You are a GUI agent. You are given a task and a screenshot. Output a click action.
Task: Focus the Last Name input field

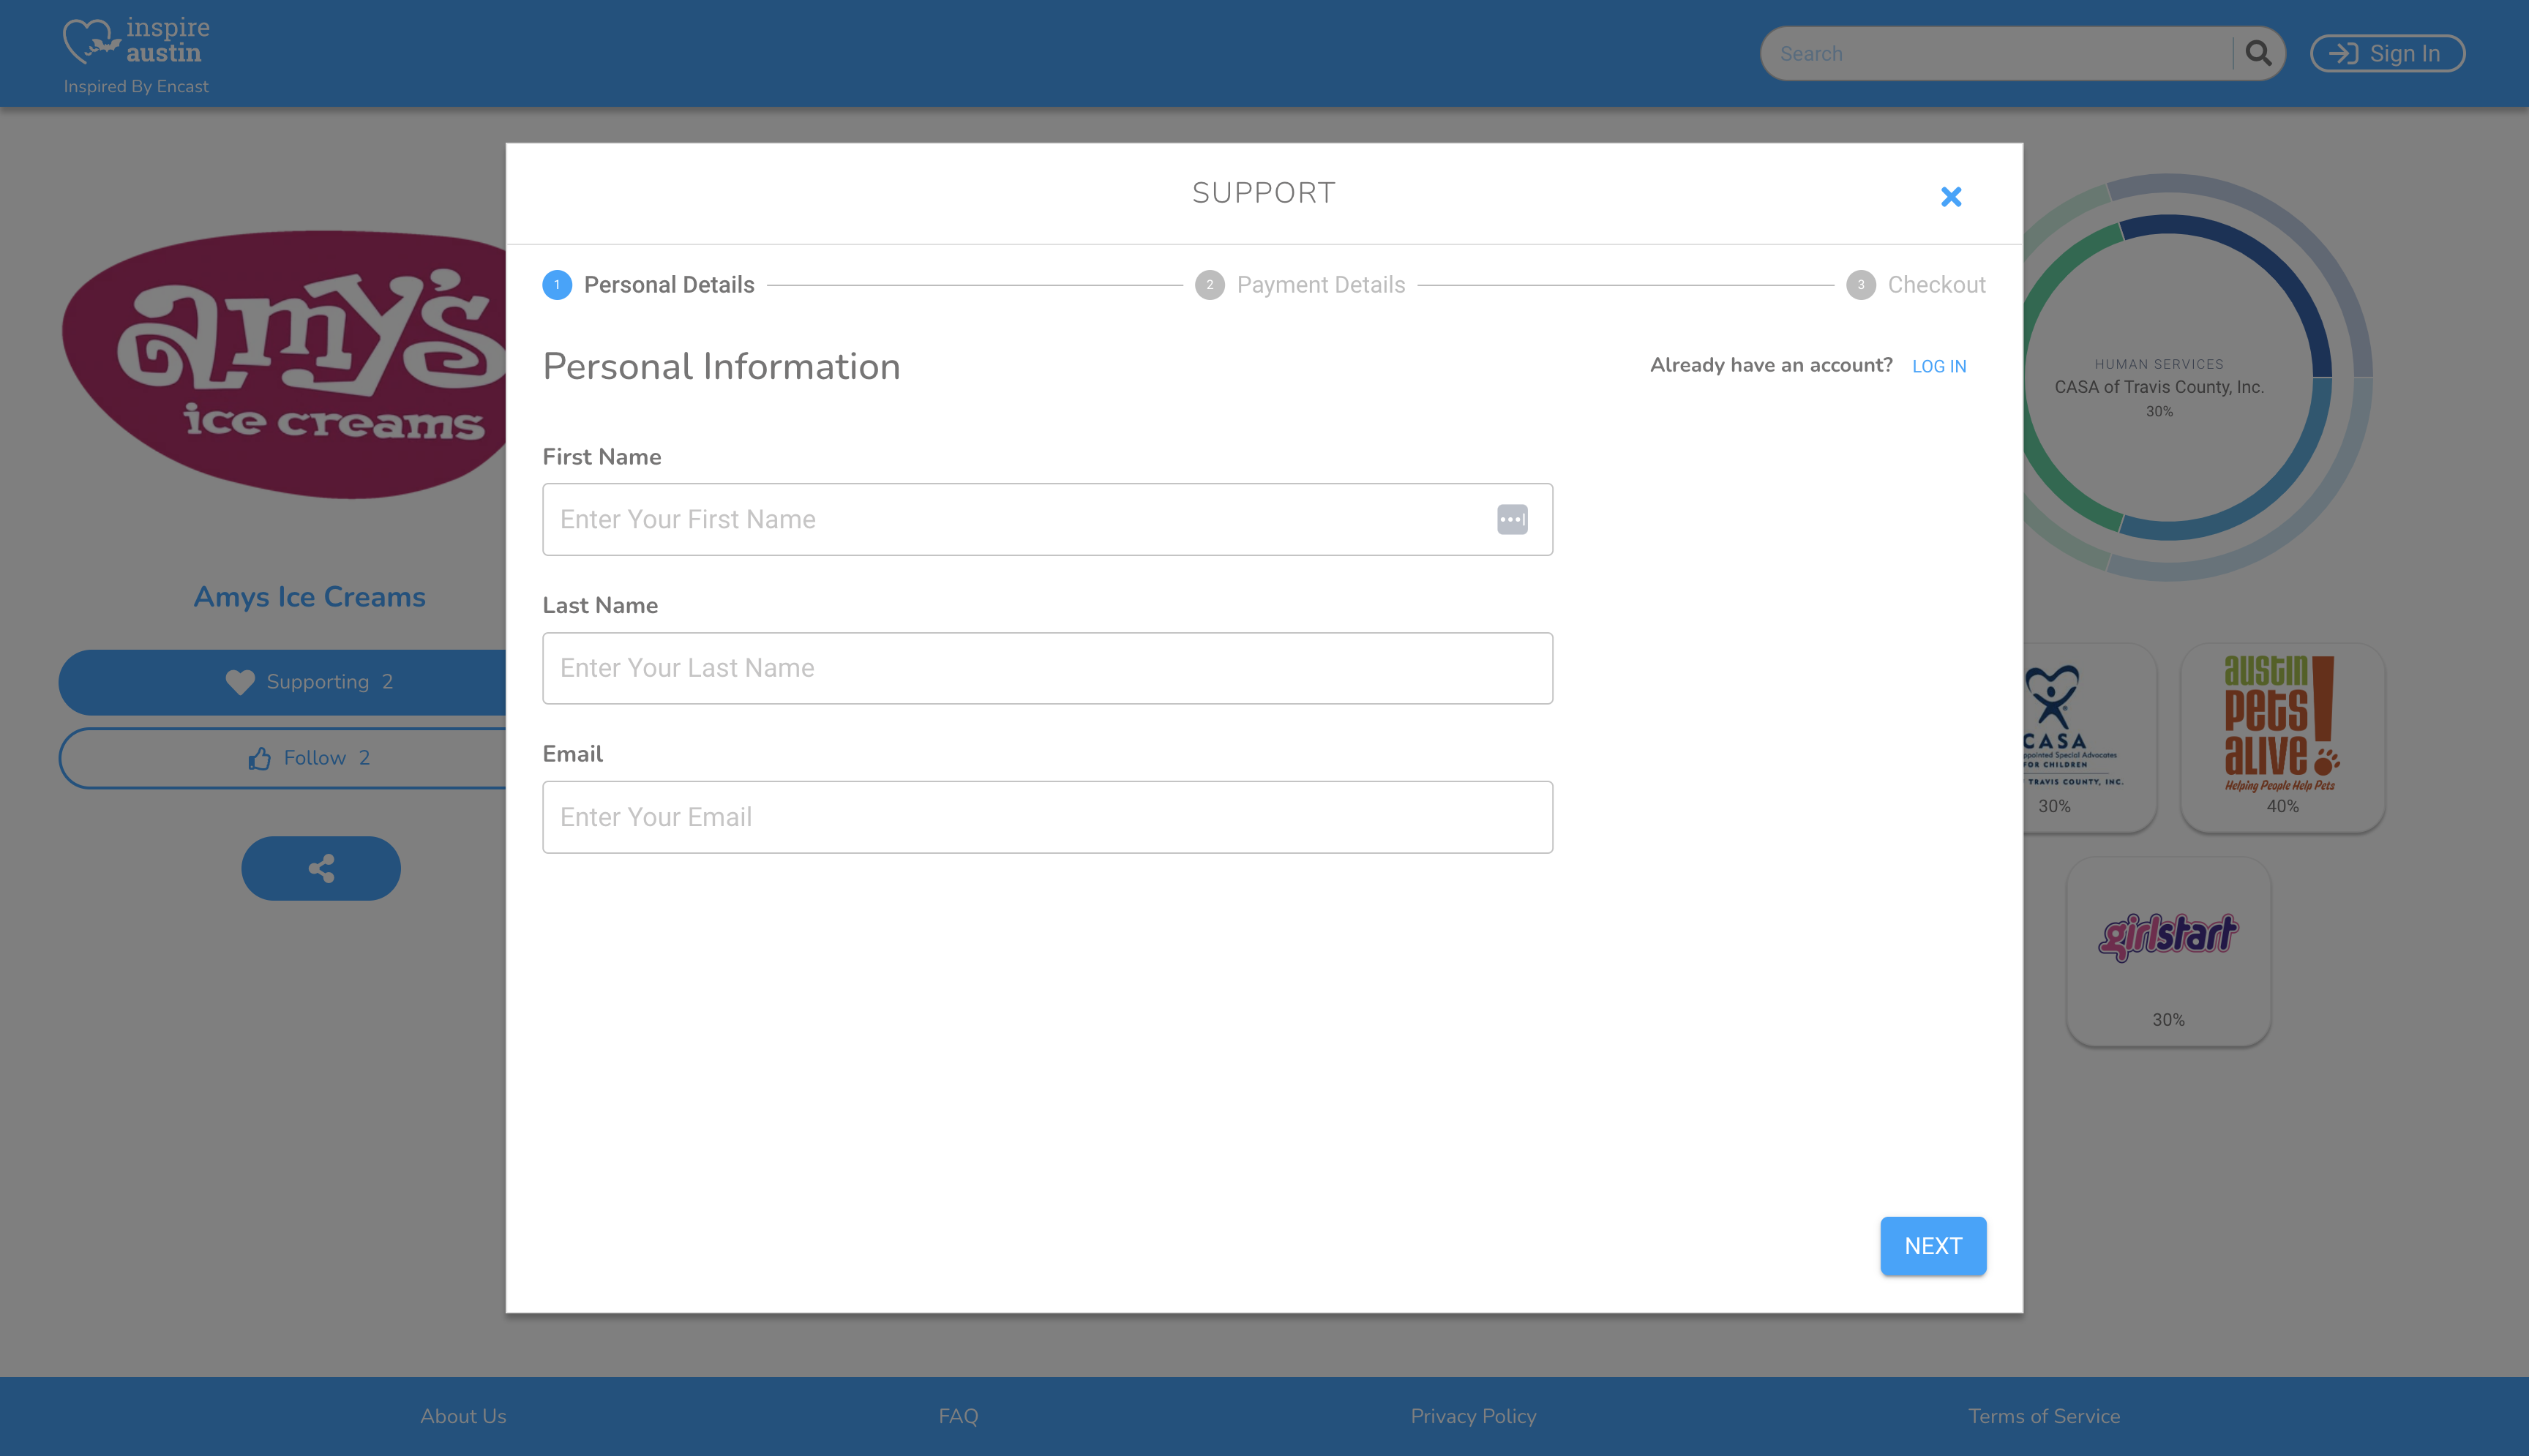(1047, 668)
